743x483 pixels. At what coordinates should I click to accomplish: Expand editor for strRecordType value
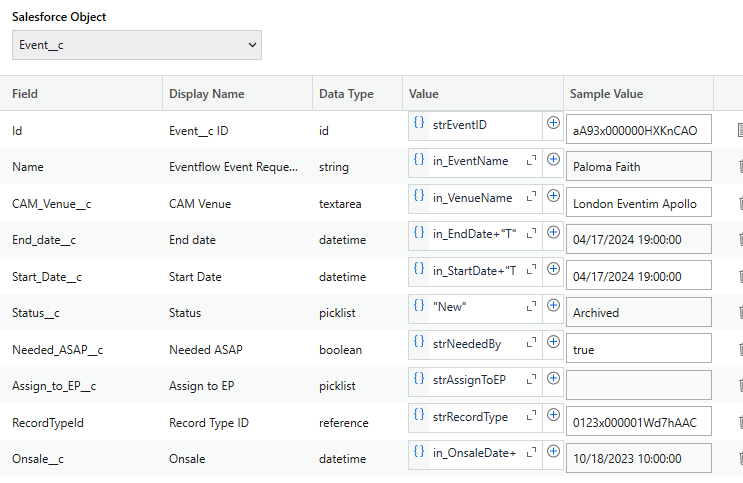pos(532,416)
